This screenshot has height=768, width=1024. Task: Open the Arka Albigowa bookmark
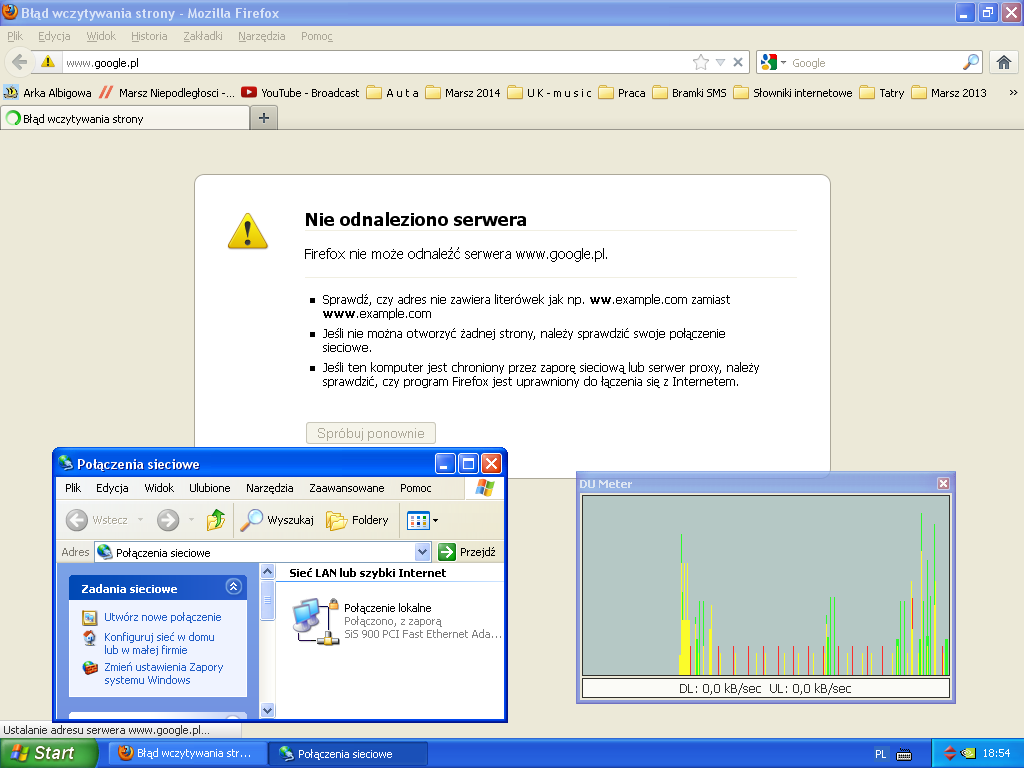coord(48,93)
